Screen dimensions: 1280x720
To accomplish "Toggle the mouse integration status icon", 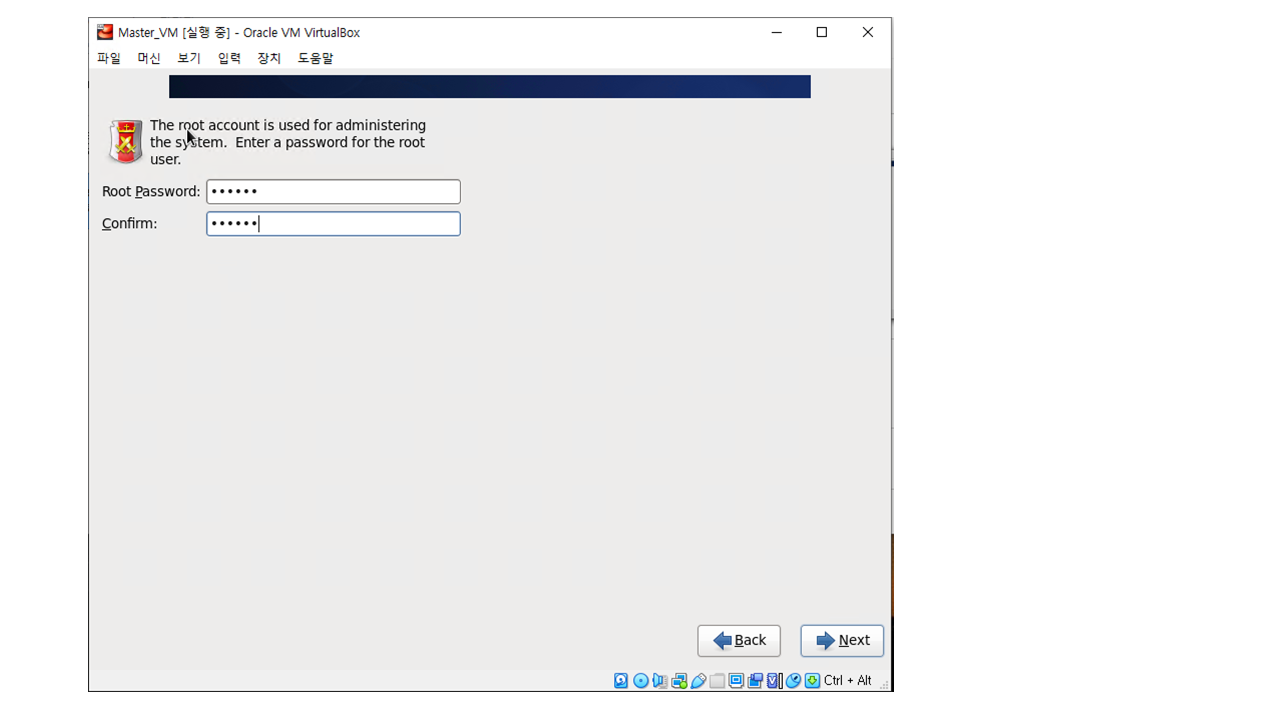I will 793,681.
